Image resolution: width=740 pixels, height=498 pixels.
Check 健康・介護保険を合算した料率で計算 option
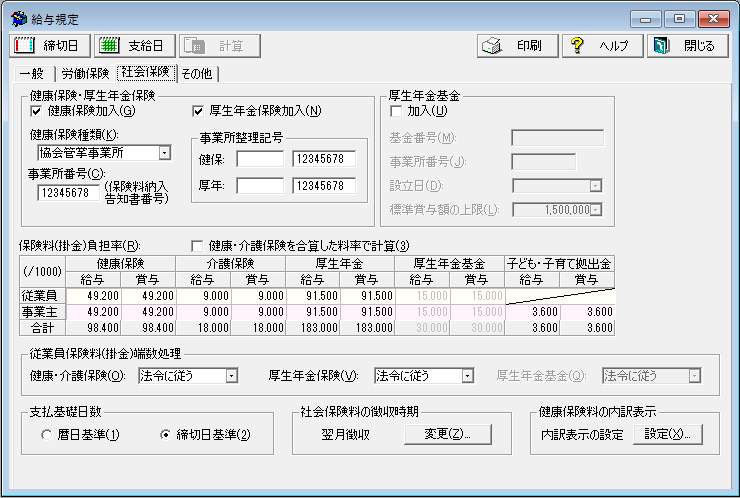coord(197,246)
